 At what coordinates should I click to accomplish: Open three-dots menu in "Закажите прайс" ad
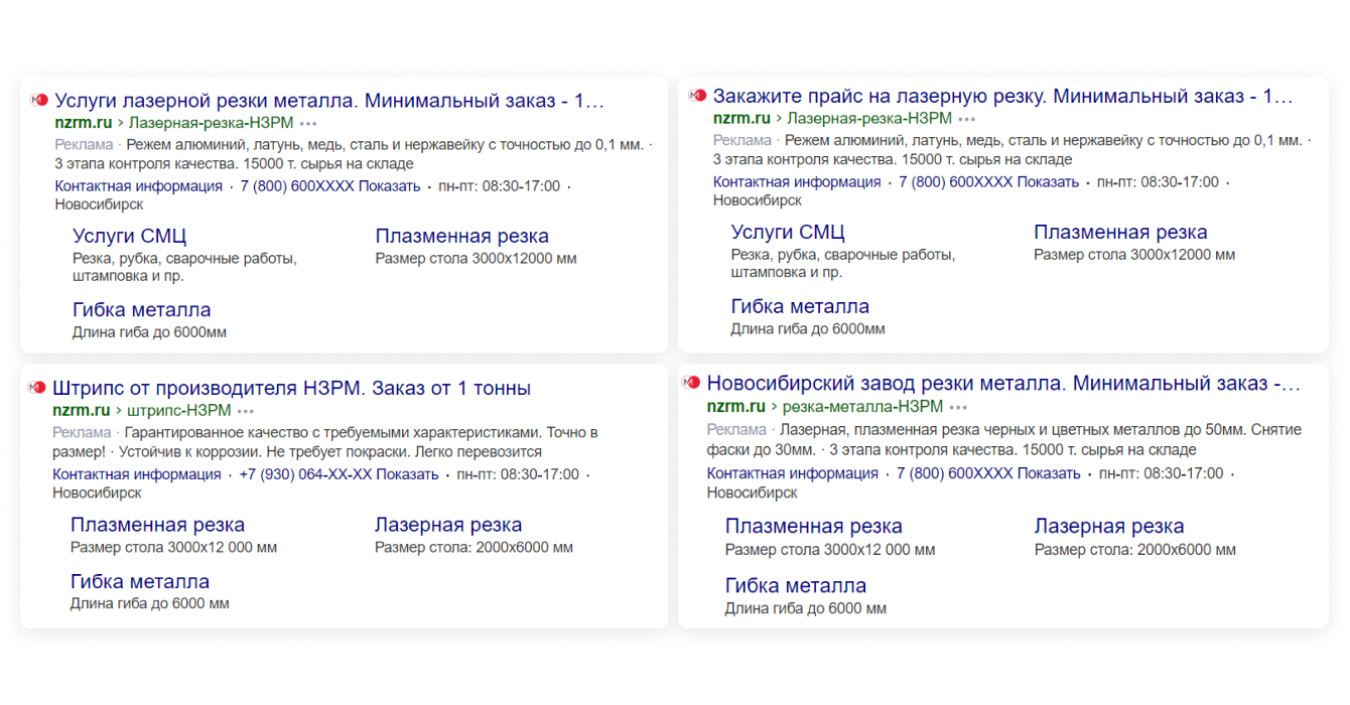click(965, 119)
